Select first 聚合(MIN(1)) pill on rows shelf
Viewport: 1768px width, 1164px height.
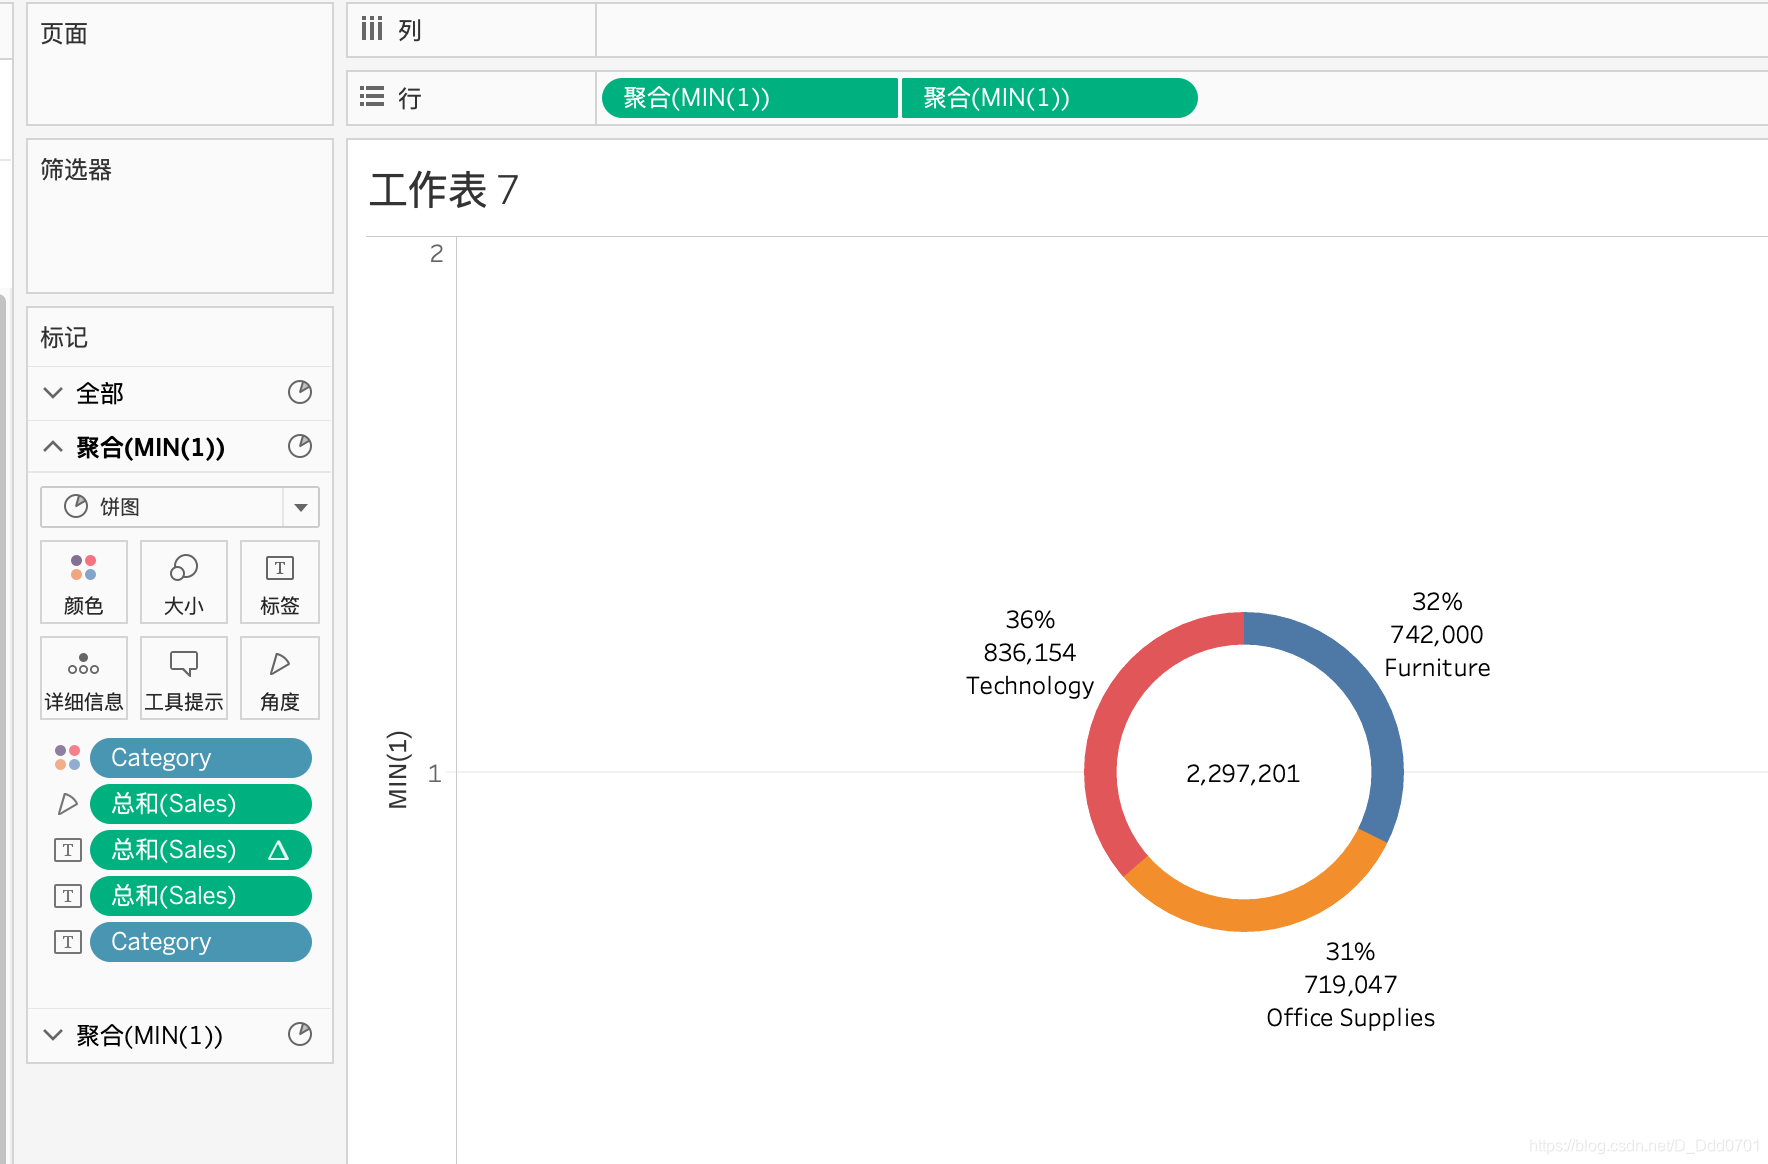coord(750,98)
